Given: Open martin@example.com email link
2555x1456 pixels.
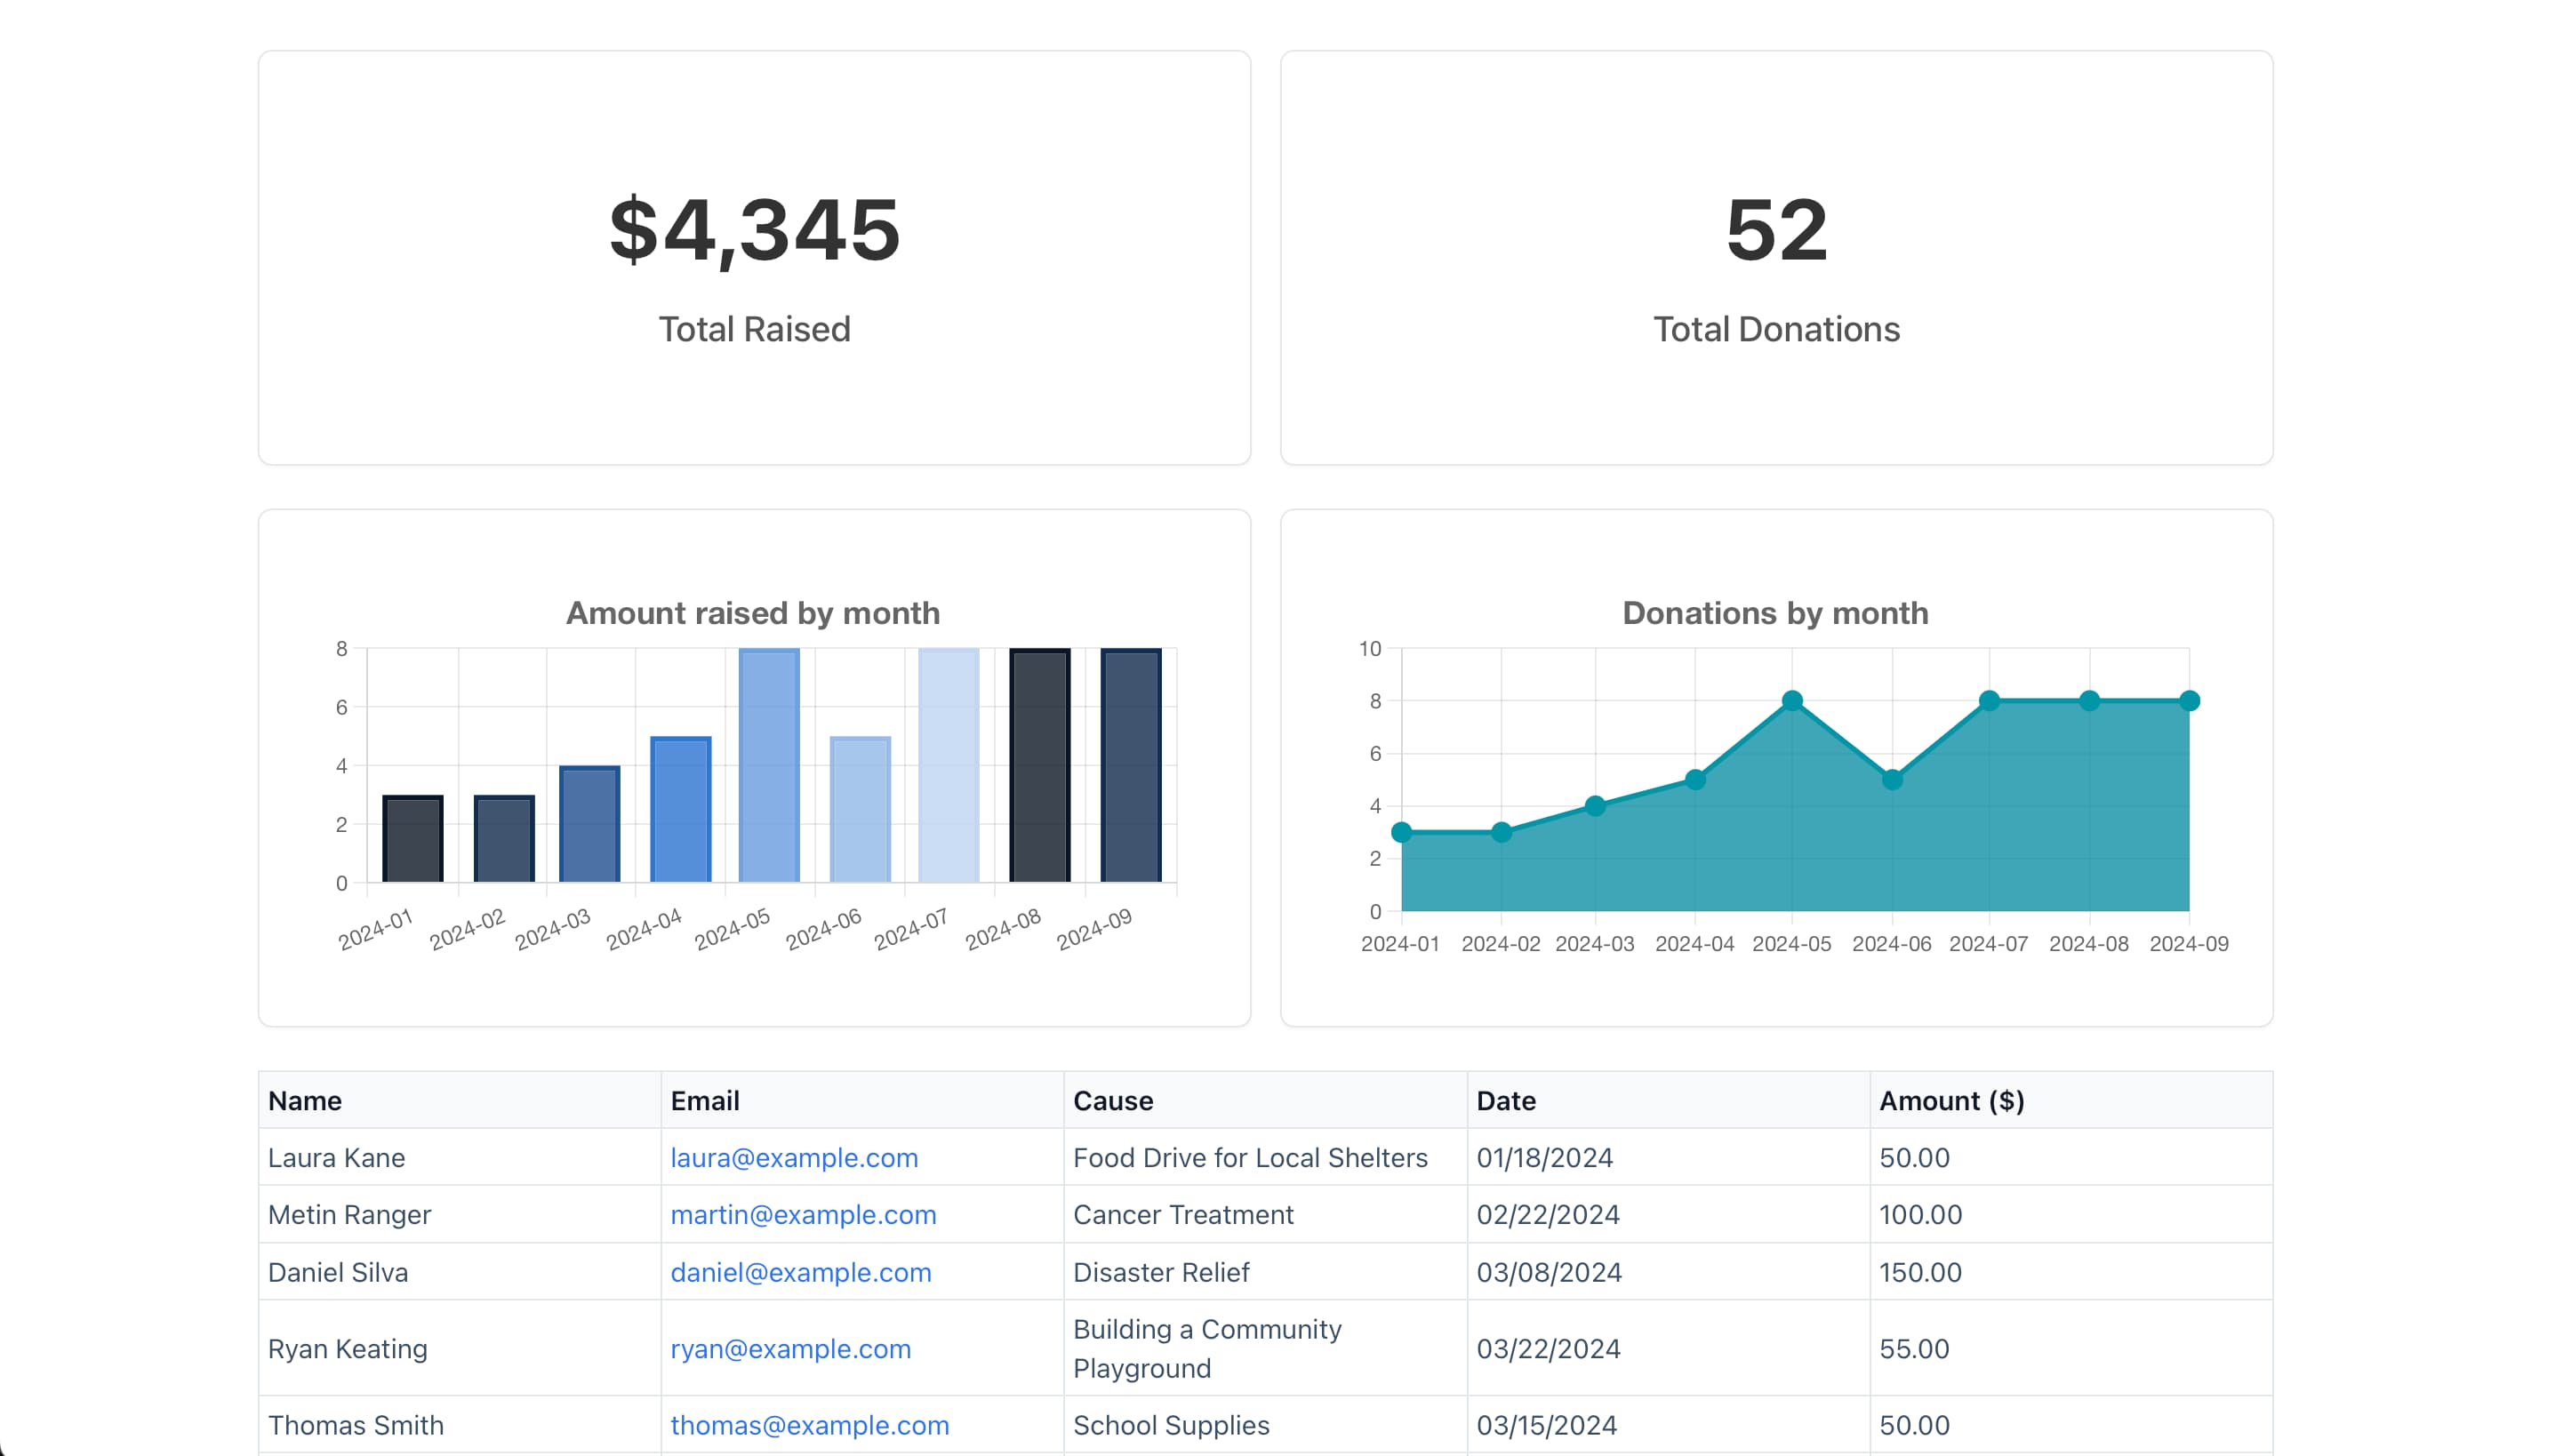Looking at the screenshot, I should 803,1214.
